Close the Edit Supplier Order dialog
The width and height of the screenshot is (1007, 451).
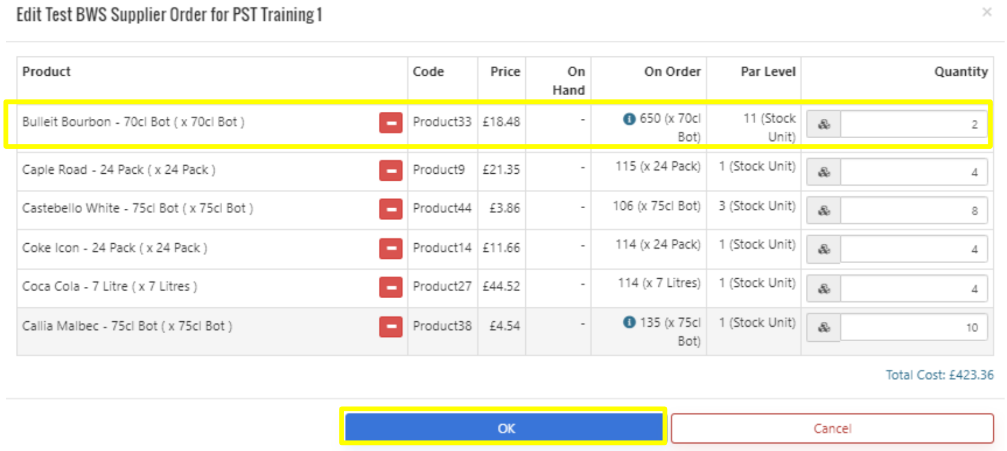(988, 13)
